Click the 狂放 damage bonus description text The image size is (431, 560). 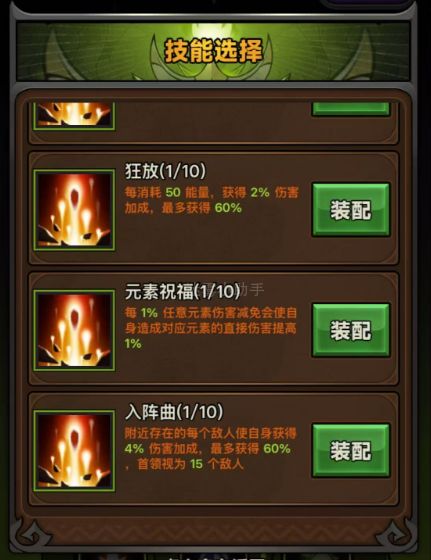pyautogui.click(x=211, y=200)
